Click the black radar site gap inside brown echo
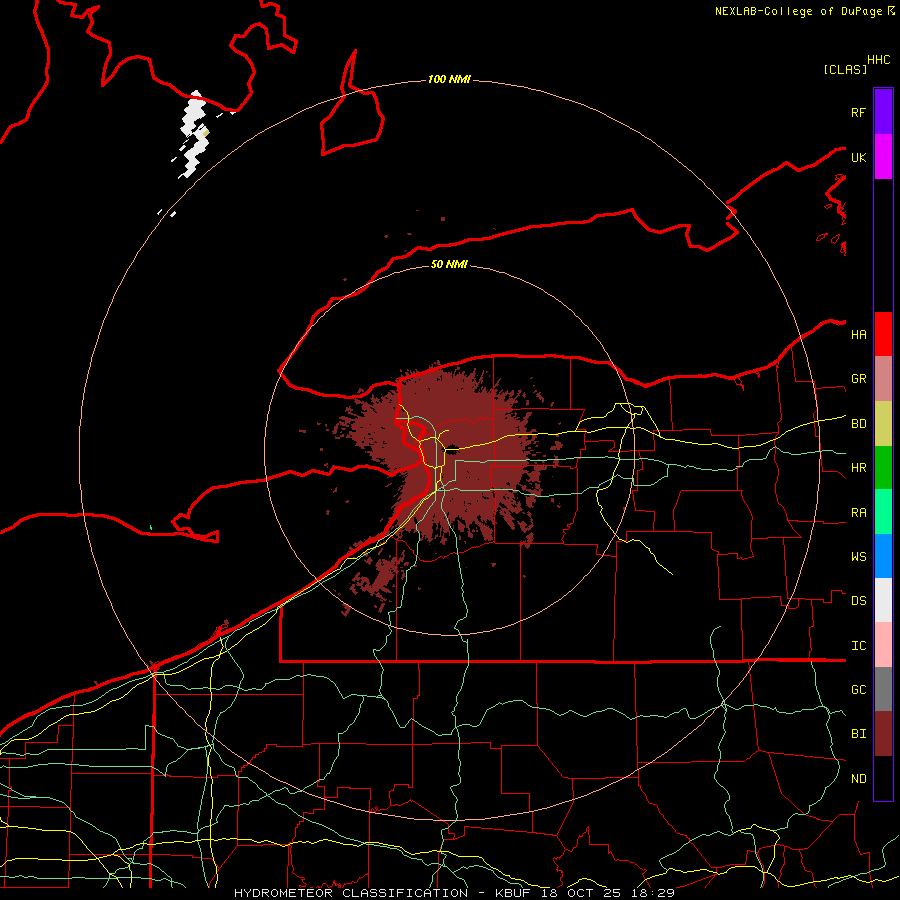This screenshot has height=900, width=900. (x=452, y=449)
